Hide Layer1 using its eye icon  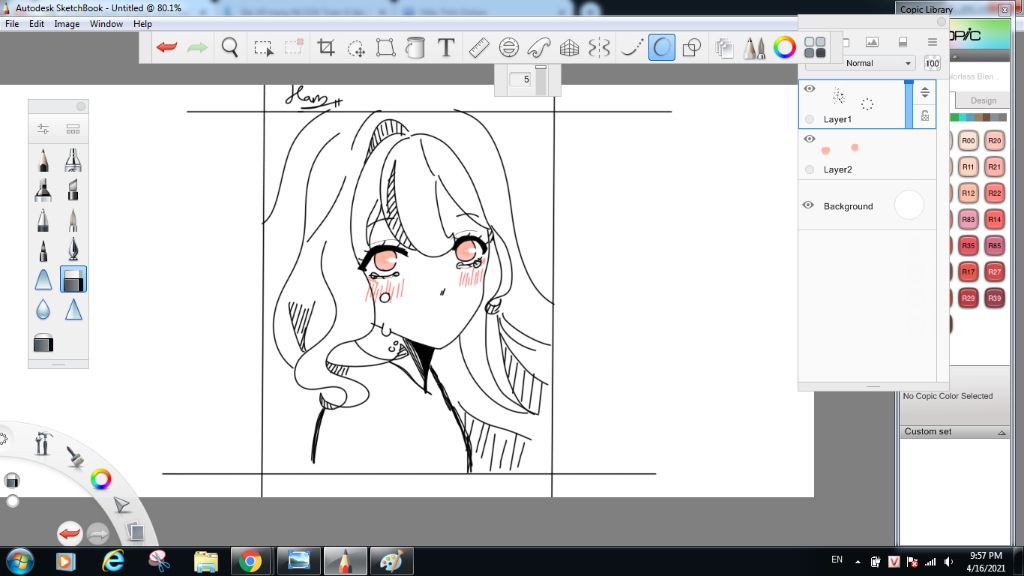809,89
